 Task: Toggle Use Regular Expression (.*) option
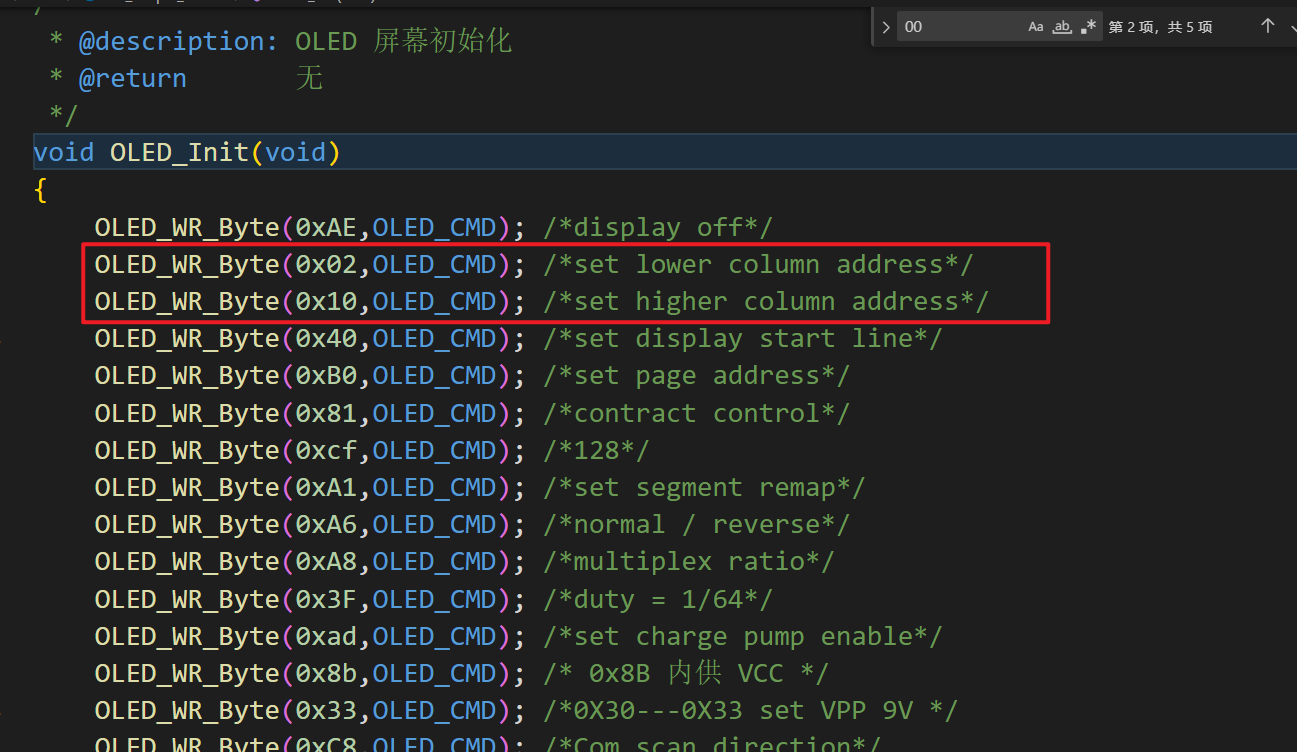[x=1088, y=27]
